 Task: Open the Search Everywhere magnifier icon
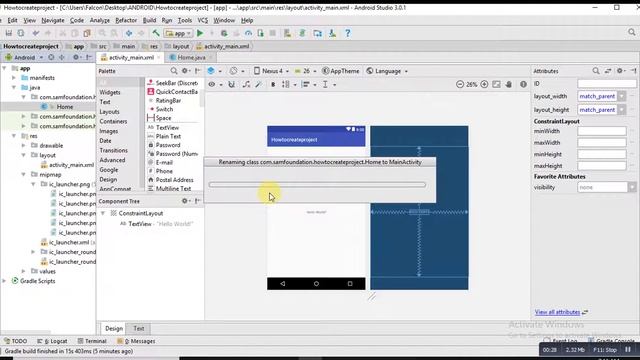(631, 32)
